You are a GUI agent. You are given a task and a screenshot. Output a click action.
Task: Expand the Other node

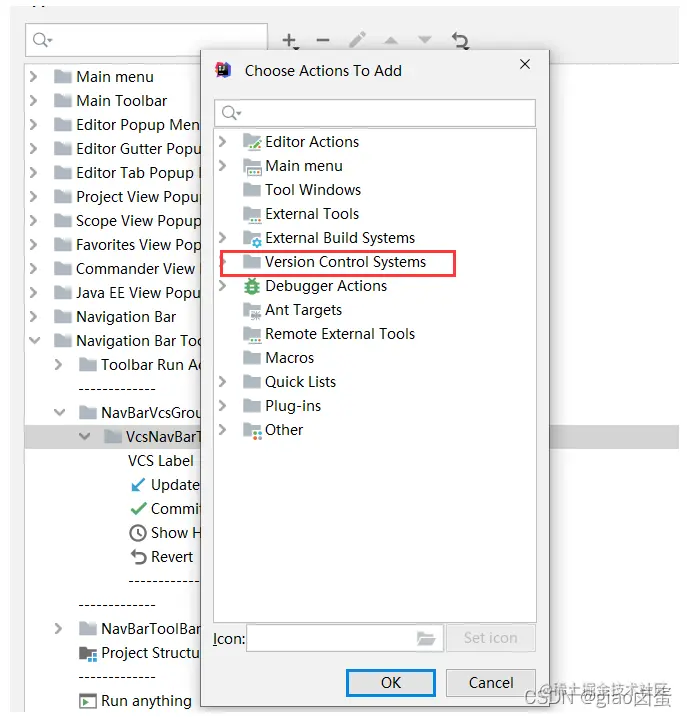coord(223,429)
